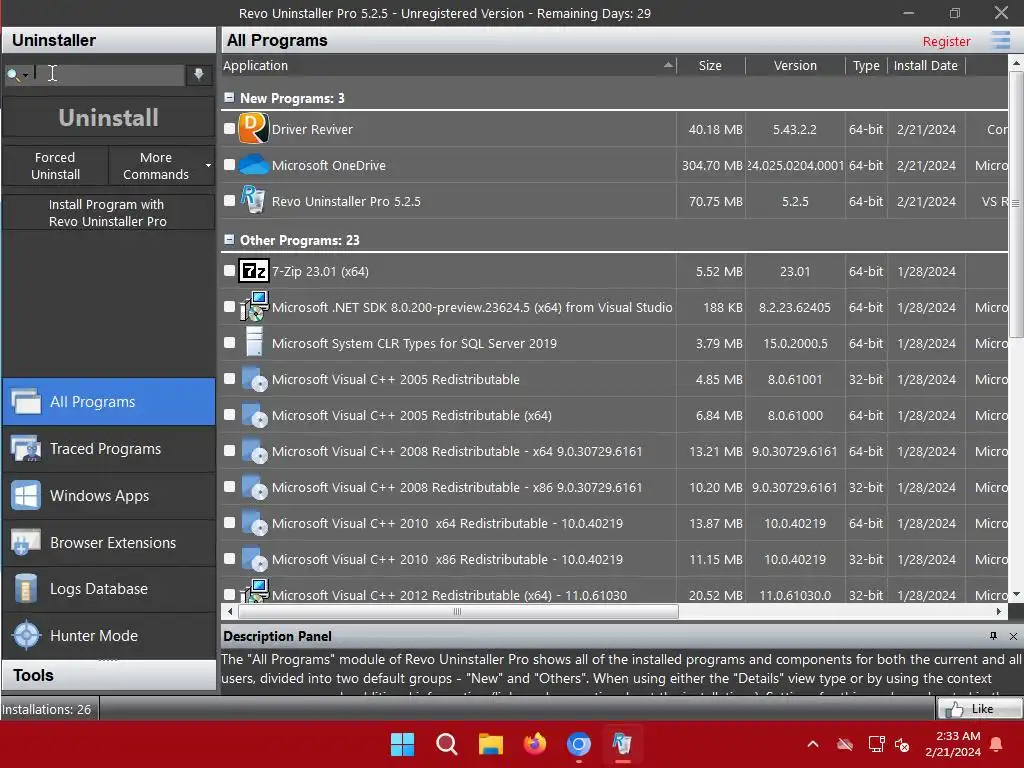Open the Browser Extensions module
Image resolution: width=1024 pixels, height=768 pixels.
(x=108, y=543)
